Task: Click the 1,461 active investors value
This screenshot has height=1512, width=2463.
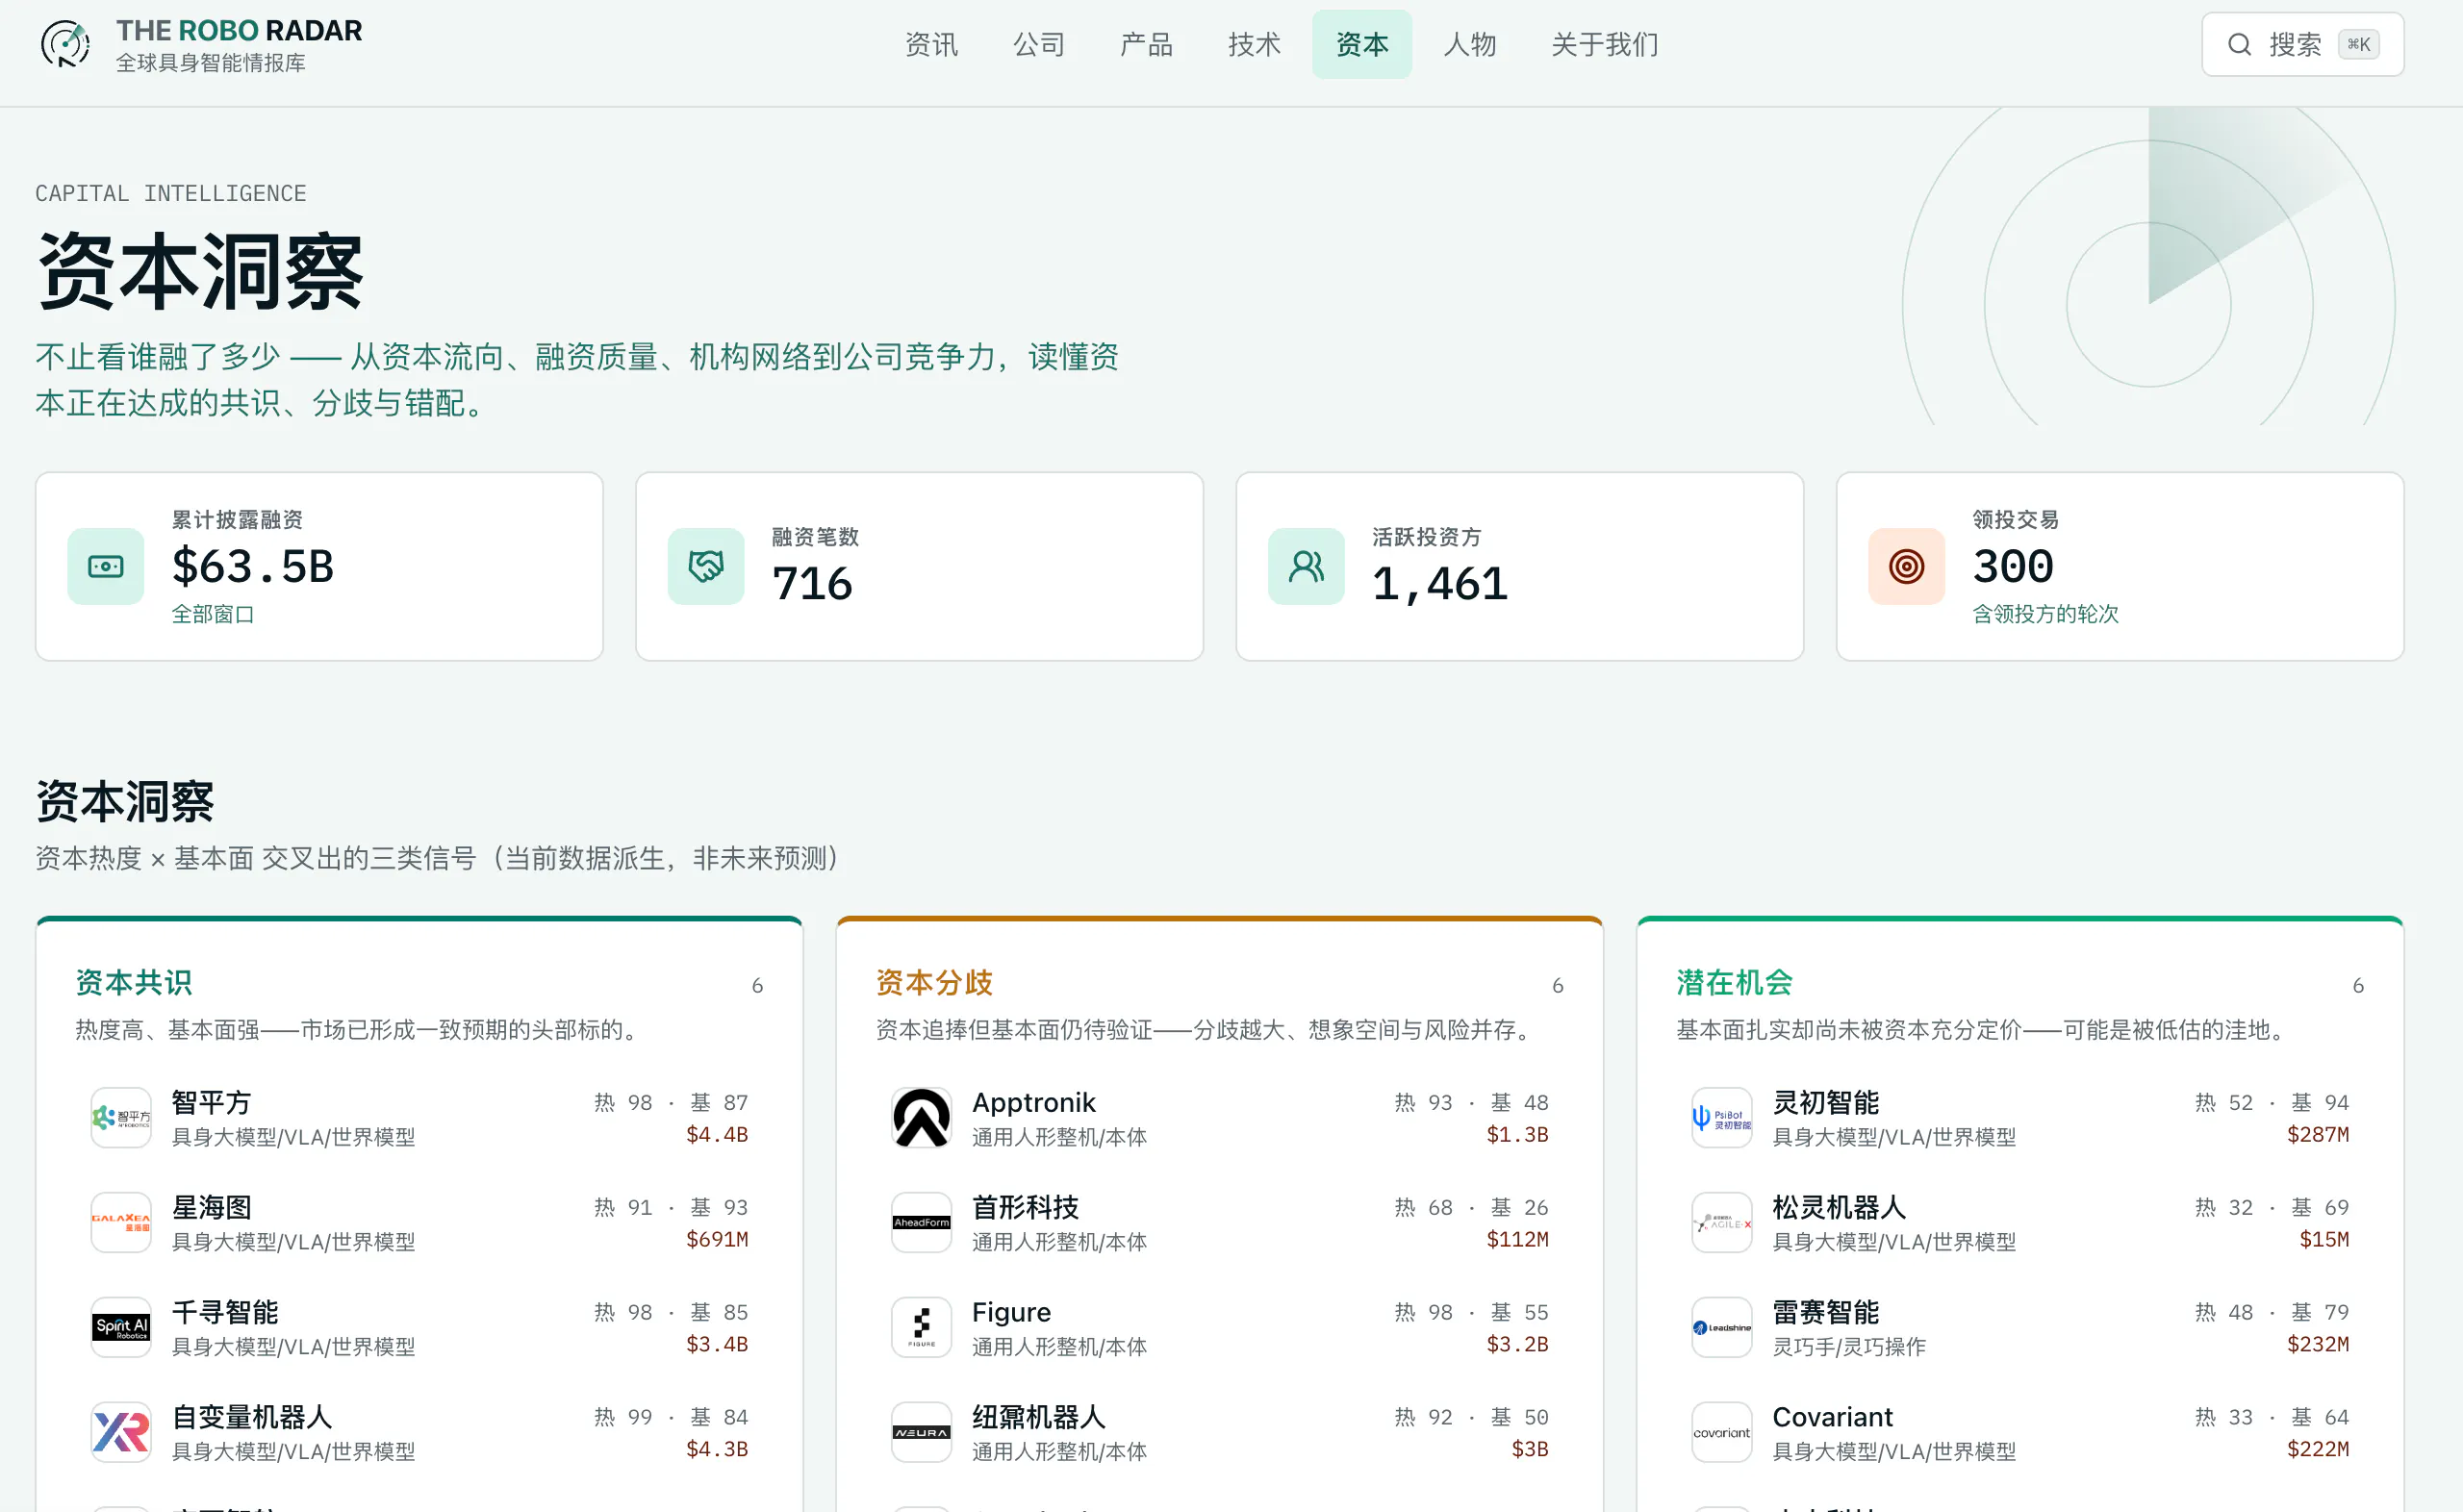Action: (1440, 584)
